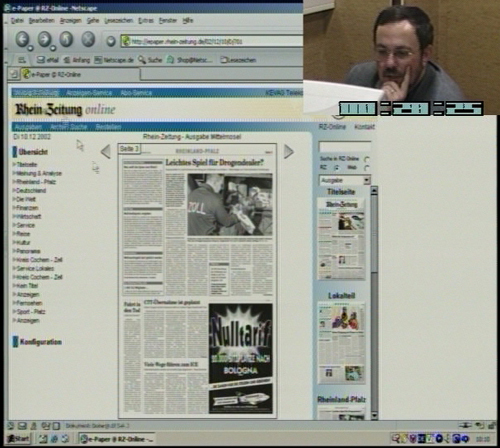
Task: Select the Suche in RZ-Online radio button
Action: pos(367,159)
